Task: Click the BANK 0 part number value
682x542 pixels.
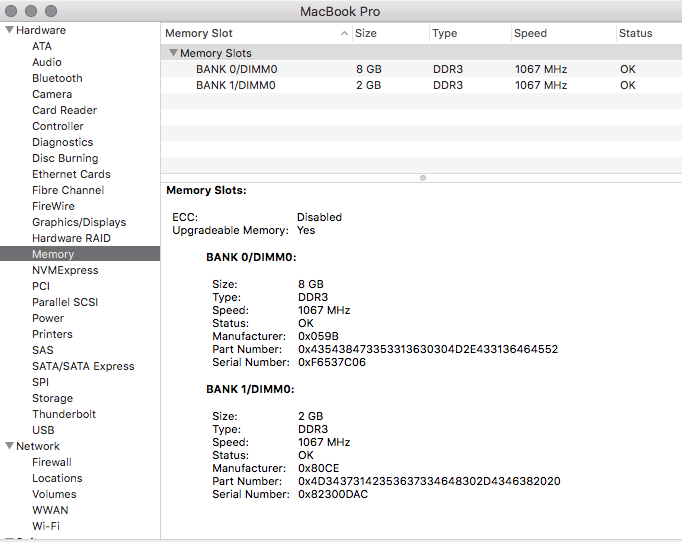Action: 428,349
